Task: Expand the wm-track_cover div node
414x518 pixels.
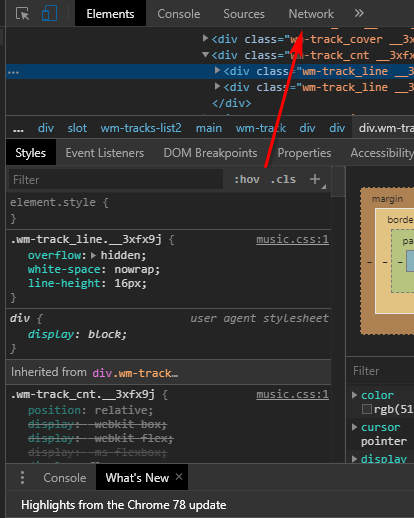Action: (x=205, y=38)
